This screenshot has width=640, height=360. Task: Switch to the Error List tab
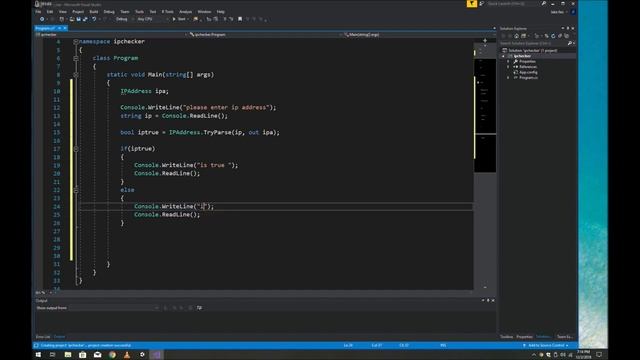tap(43, 337)
